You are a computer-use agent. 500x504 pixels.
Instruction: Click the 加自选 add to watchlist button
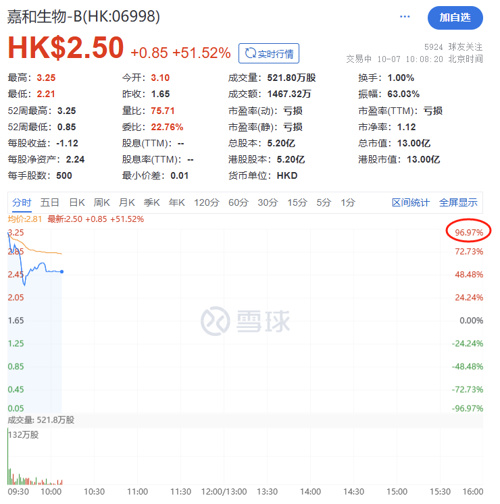coord(455,18)
